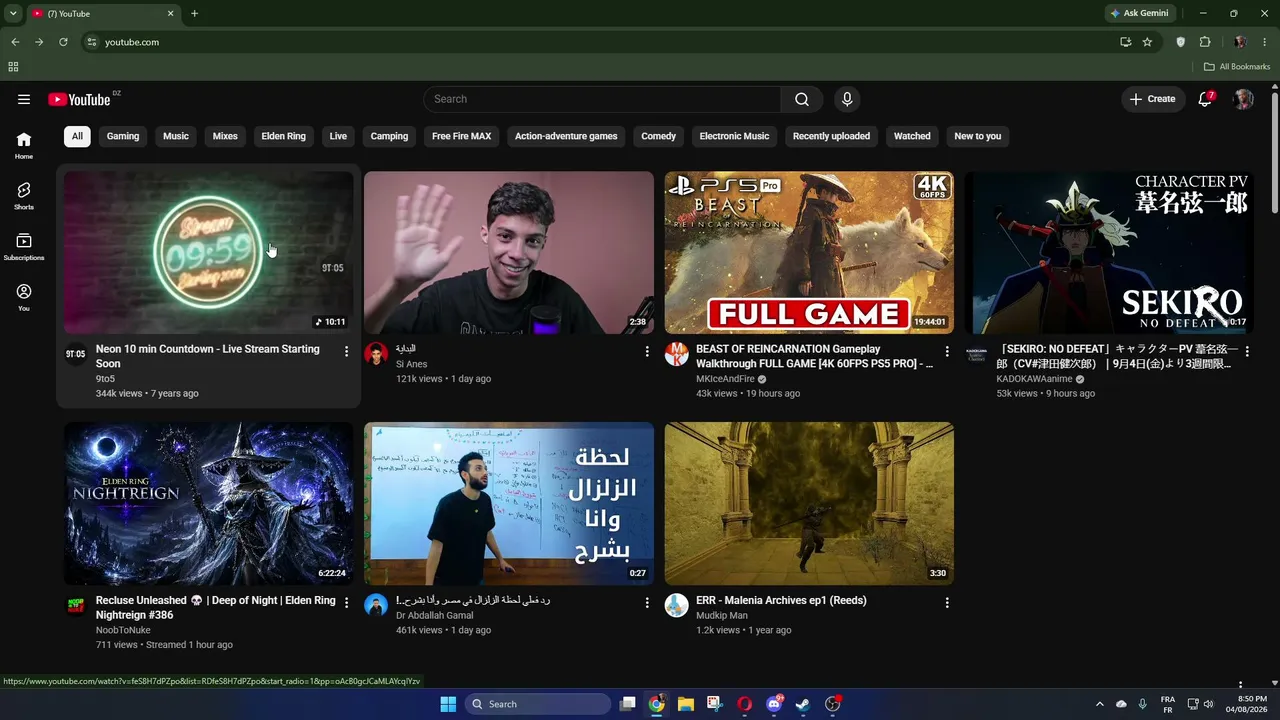1280x720 pixels.
Task: Open the 9to5 channel avatar
Action: point(76,354)
